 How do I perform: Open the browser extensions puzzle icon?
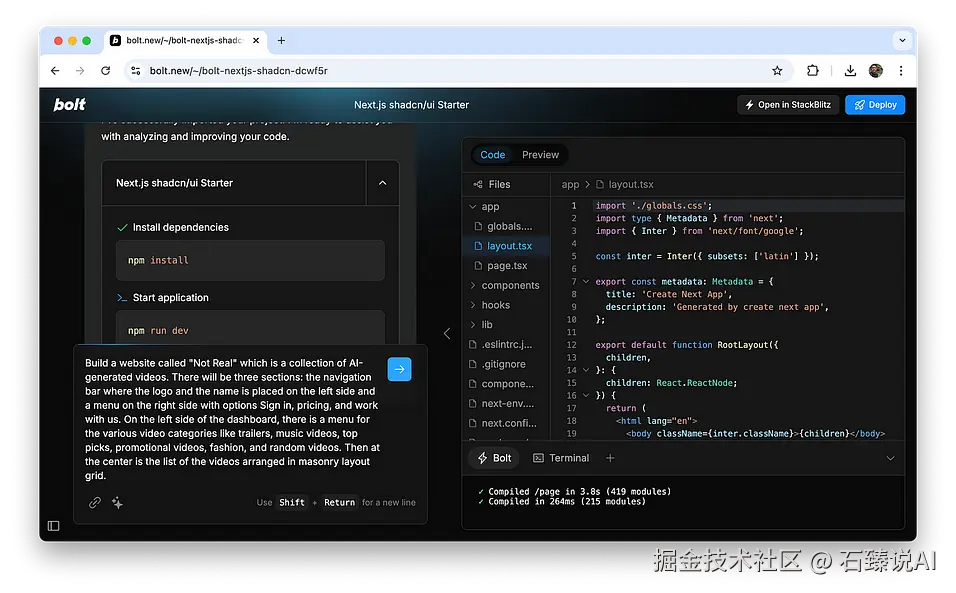(812, 71)
